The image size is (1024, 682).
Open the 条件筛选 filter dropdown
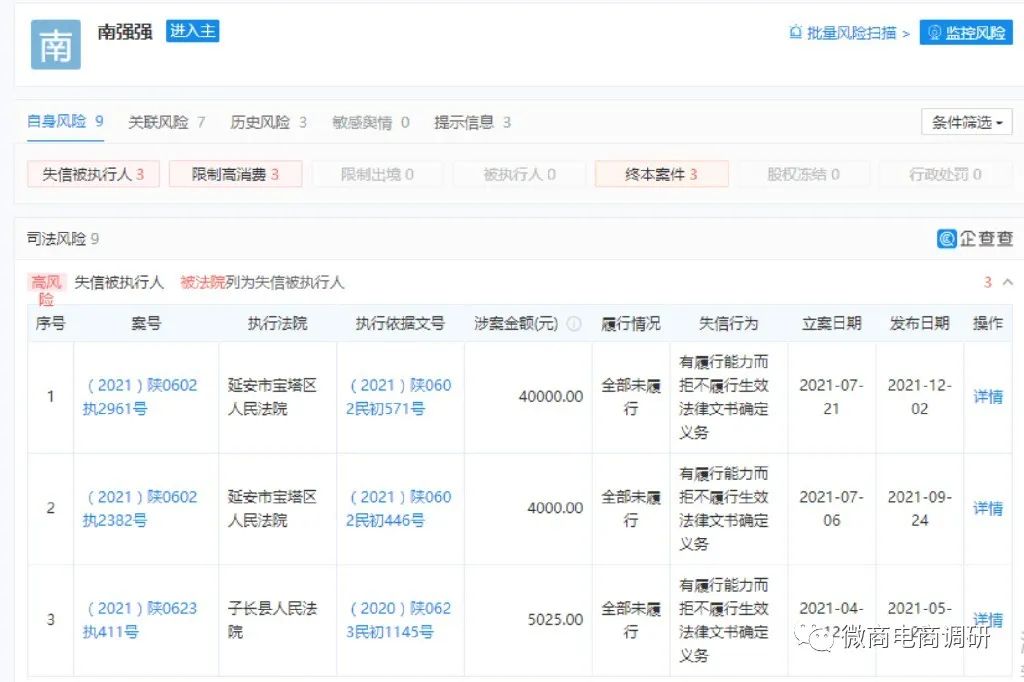pyautogui.click(x=964, y=121)
